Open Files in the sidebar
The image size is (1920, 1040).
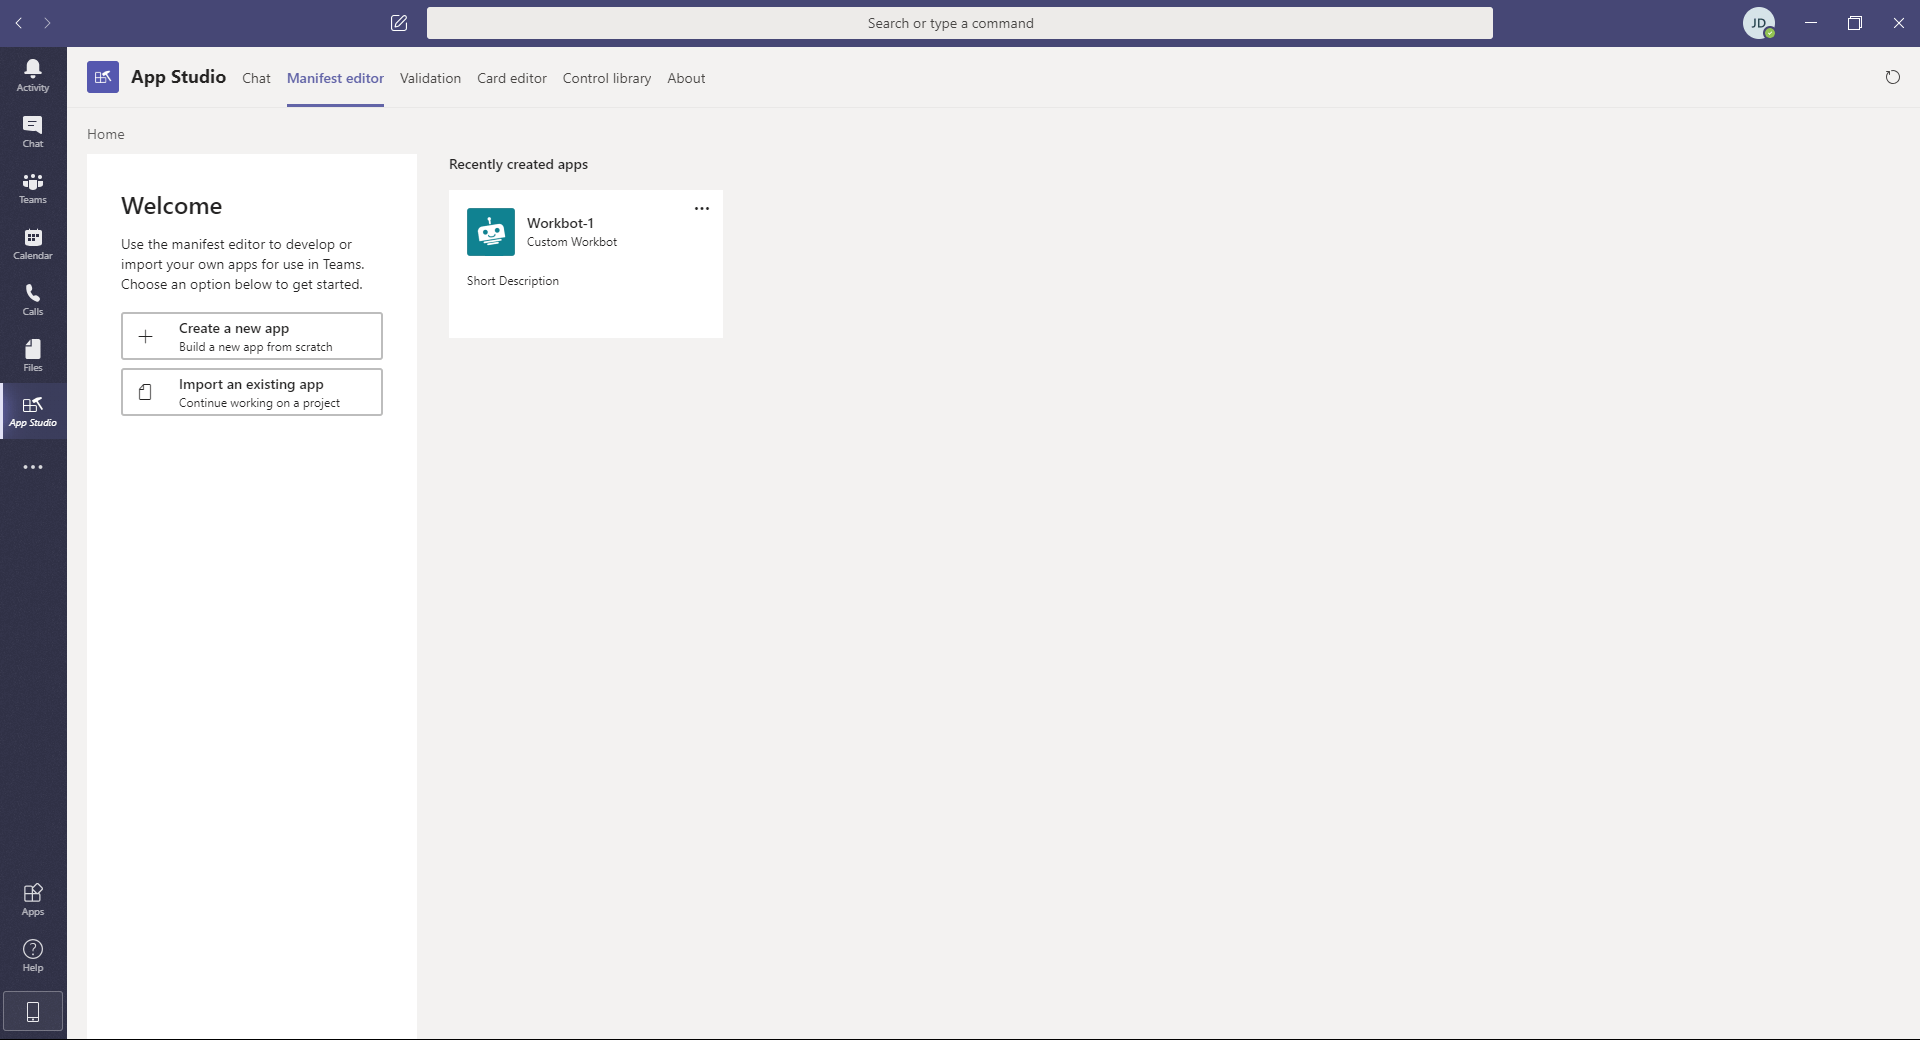coord(33,355)
